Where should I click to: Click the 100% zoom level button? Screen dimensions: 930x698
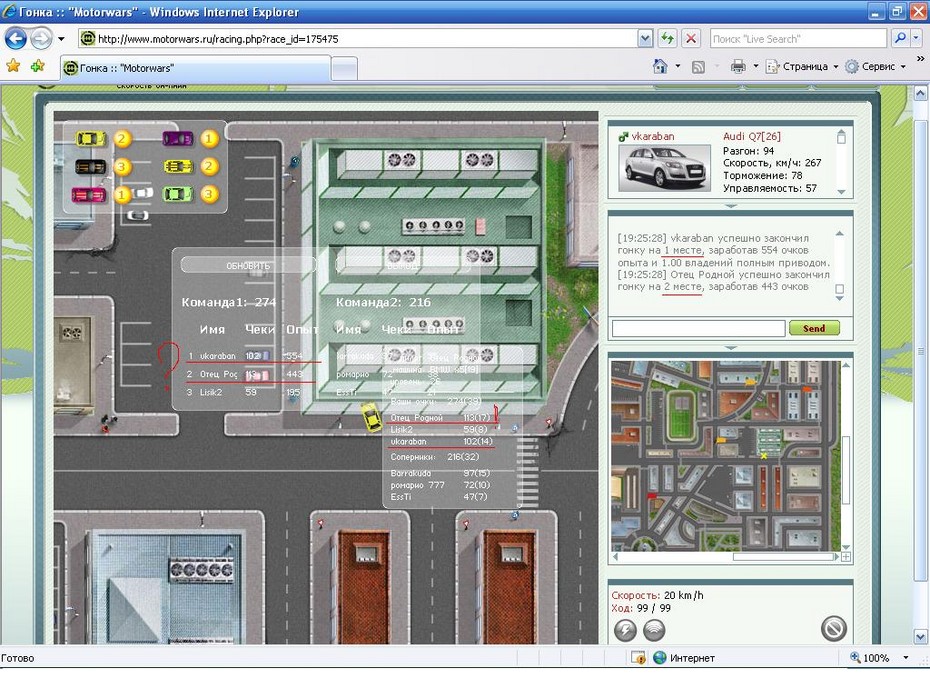870,658
